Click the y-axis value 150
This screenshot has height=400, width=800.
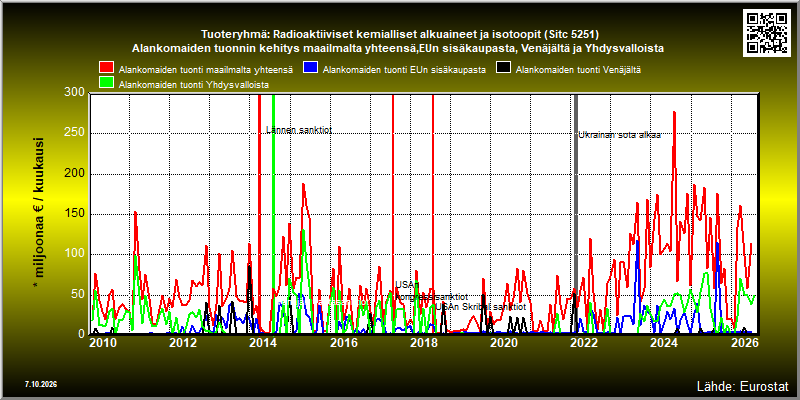click(x=75, y=214)
